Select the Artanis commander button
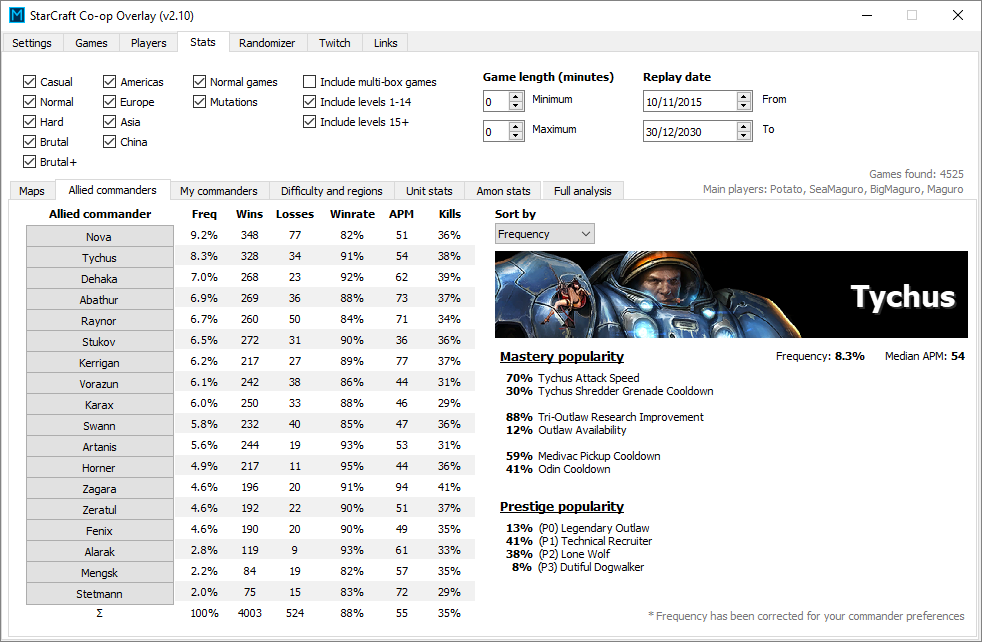This screenshot has width=982, height=642. [100, 446]
